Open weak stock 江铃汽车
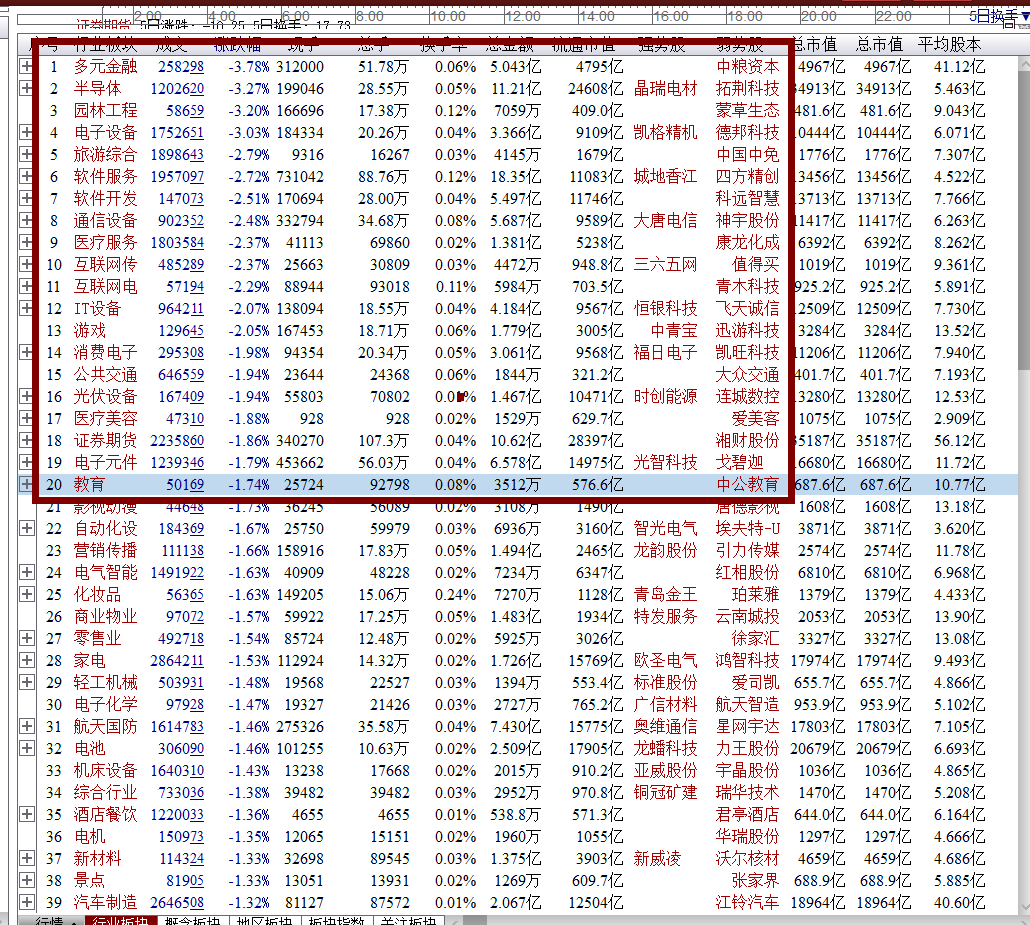 tap(748, 903)
